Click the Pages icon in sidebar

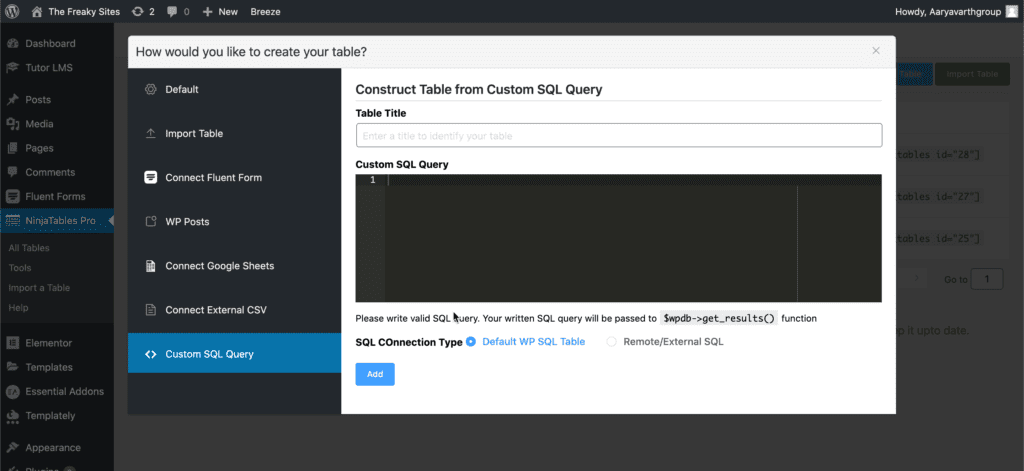click(x=12, y=148)
